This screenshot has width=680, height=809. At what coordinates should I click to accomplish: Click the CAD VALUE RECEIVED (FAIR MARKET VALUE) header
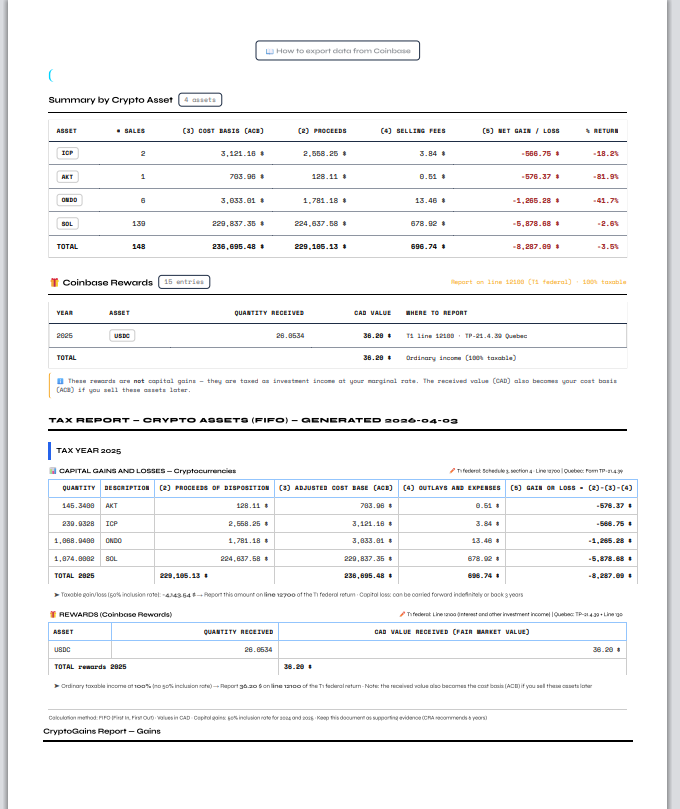tap(452, 632)
